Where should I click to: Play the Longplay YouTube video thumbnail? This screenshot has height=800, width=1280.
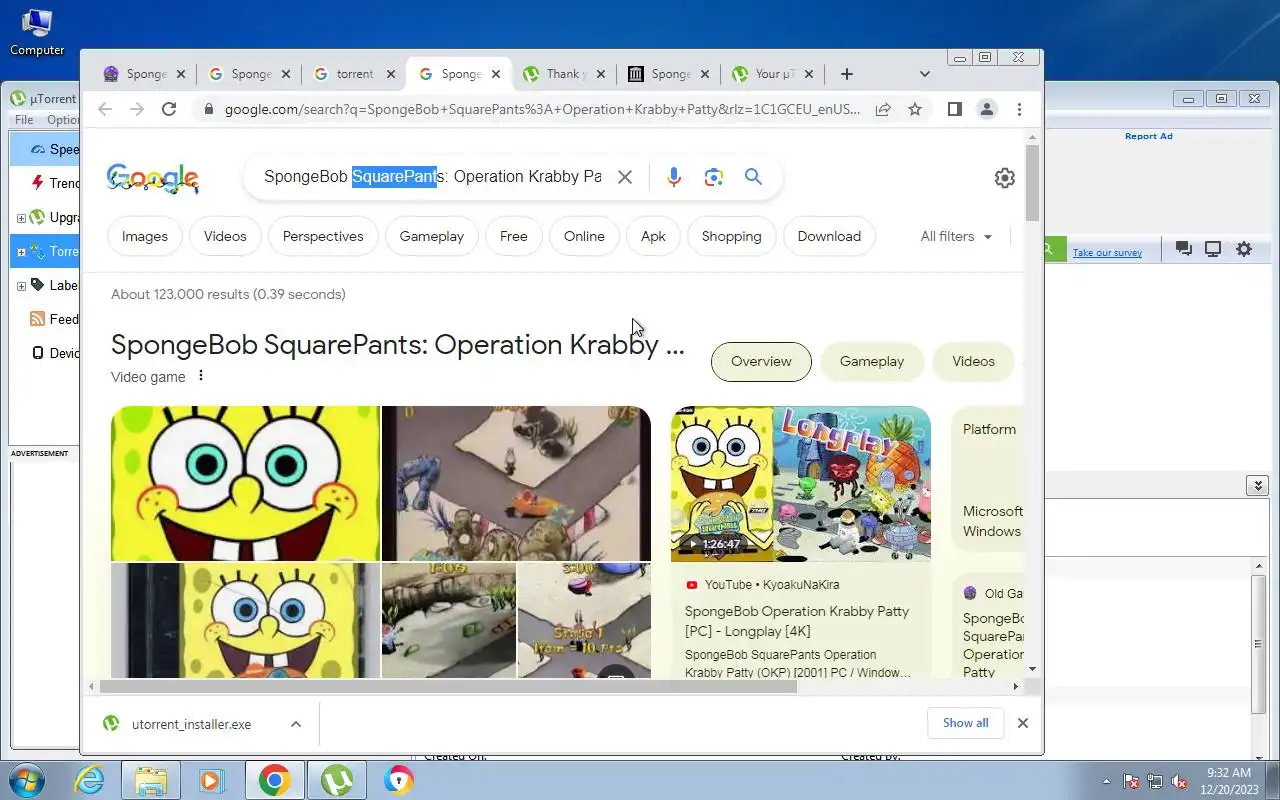tap(801, 484)
